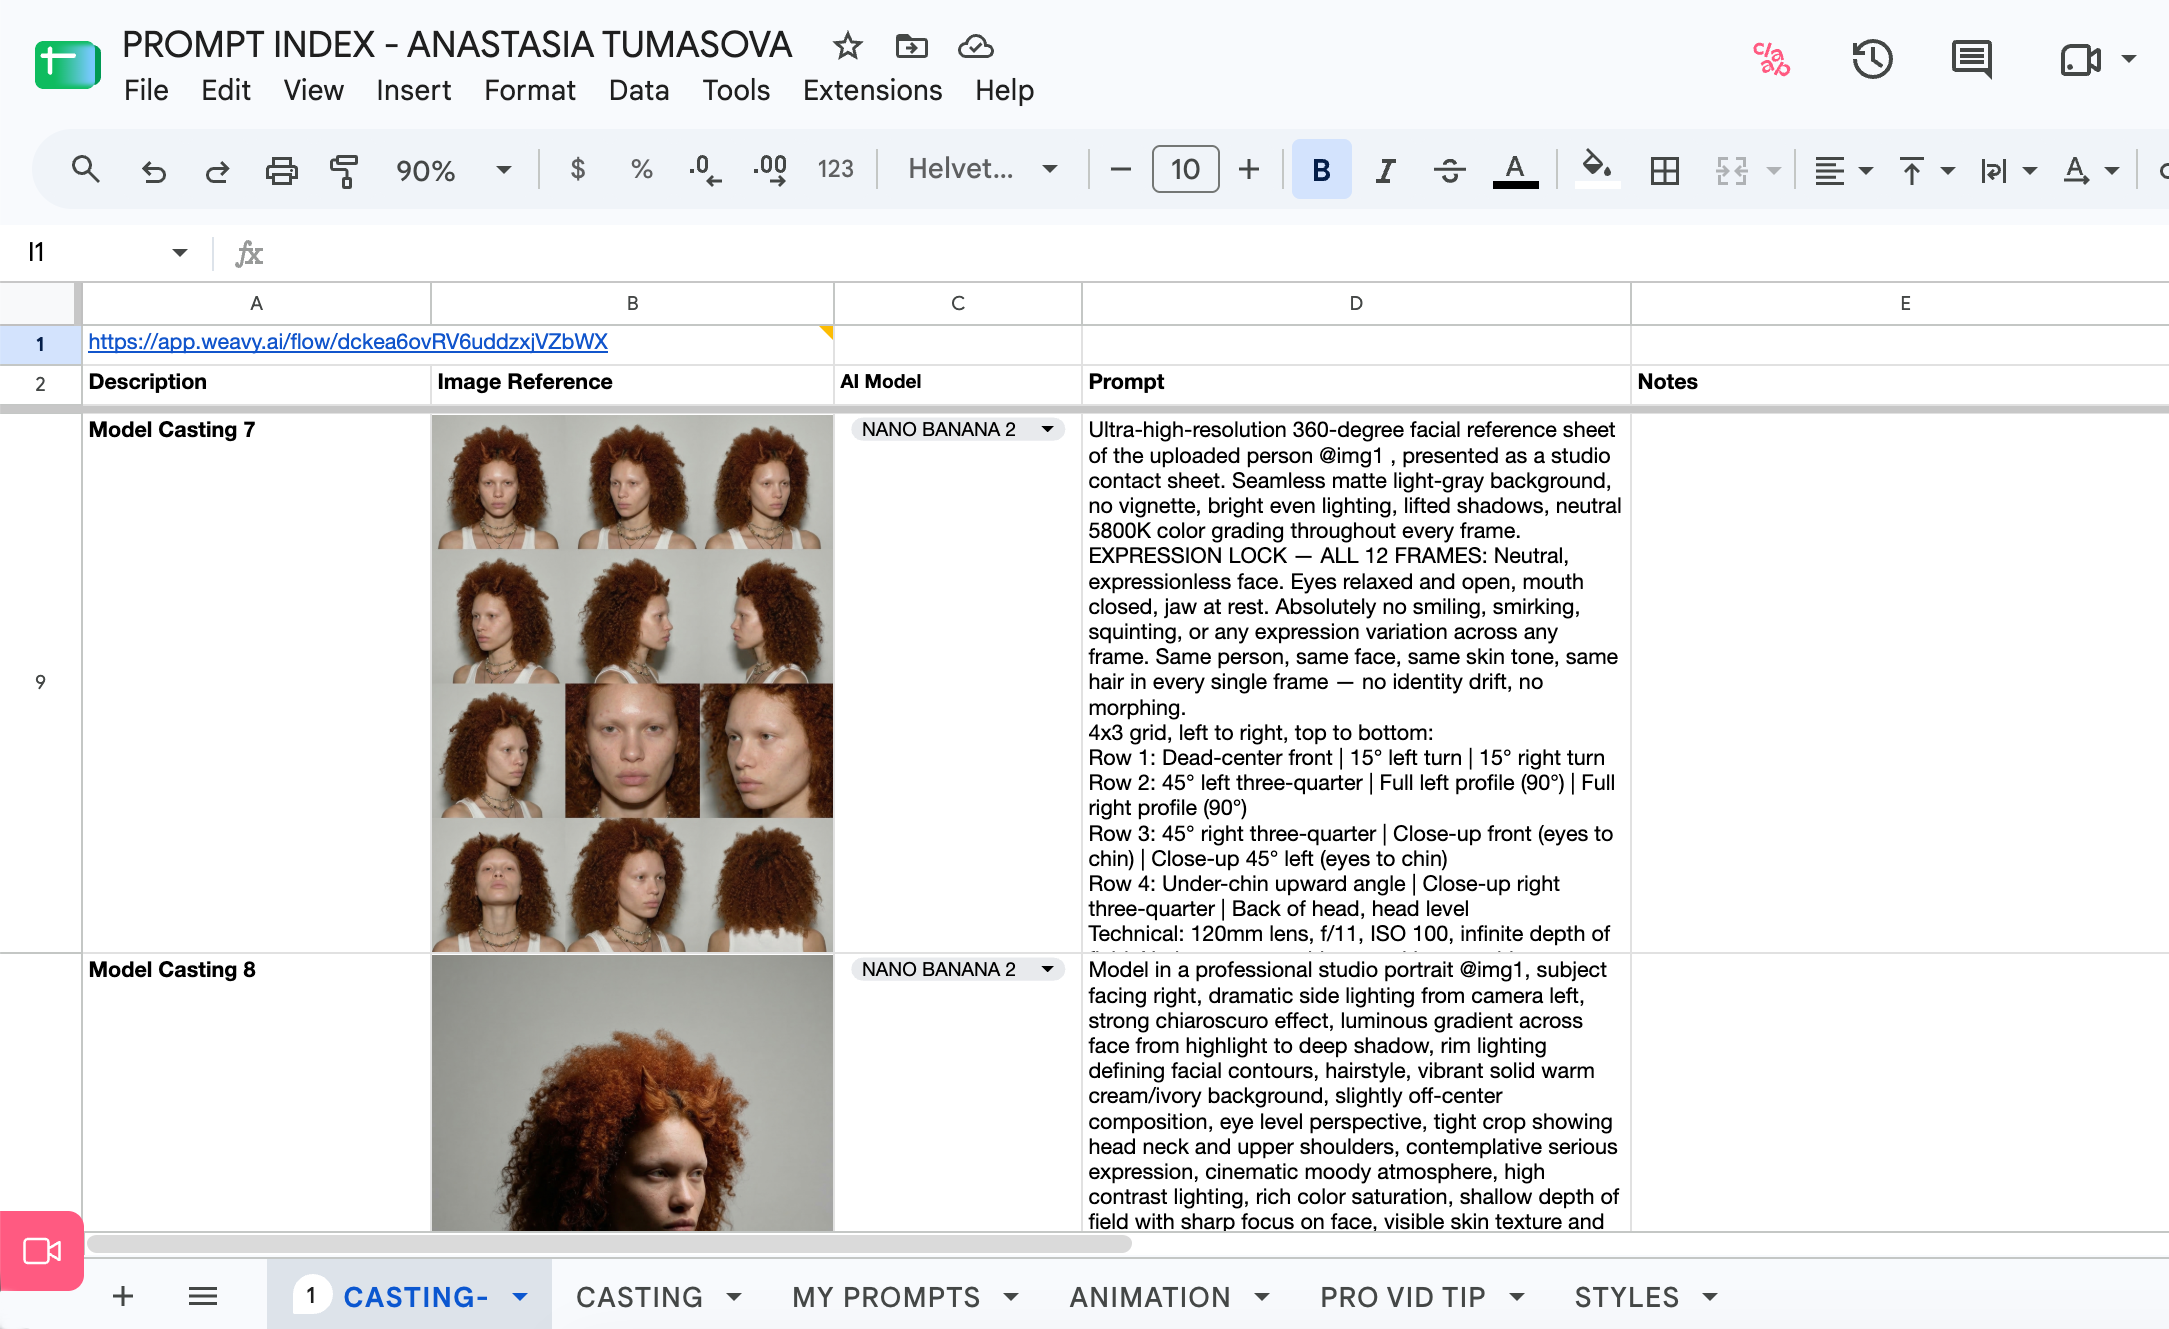Open the Helvetica font dropdown
2169x1329 pixels.
tap(983, 169)
